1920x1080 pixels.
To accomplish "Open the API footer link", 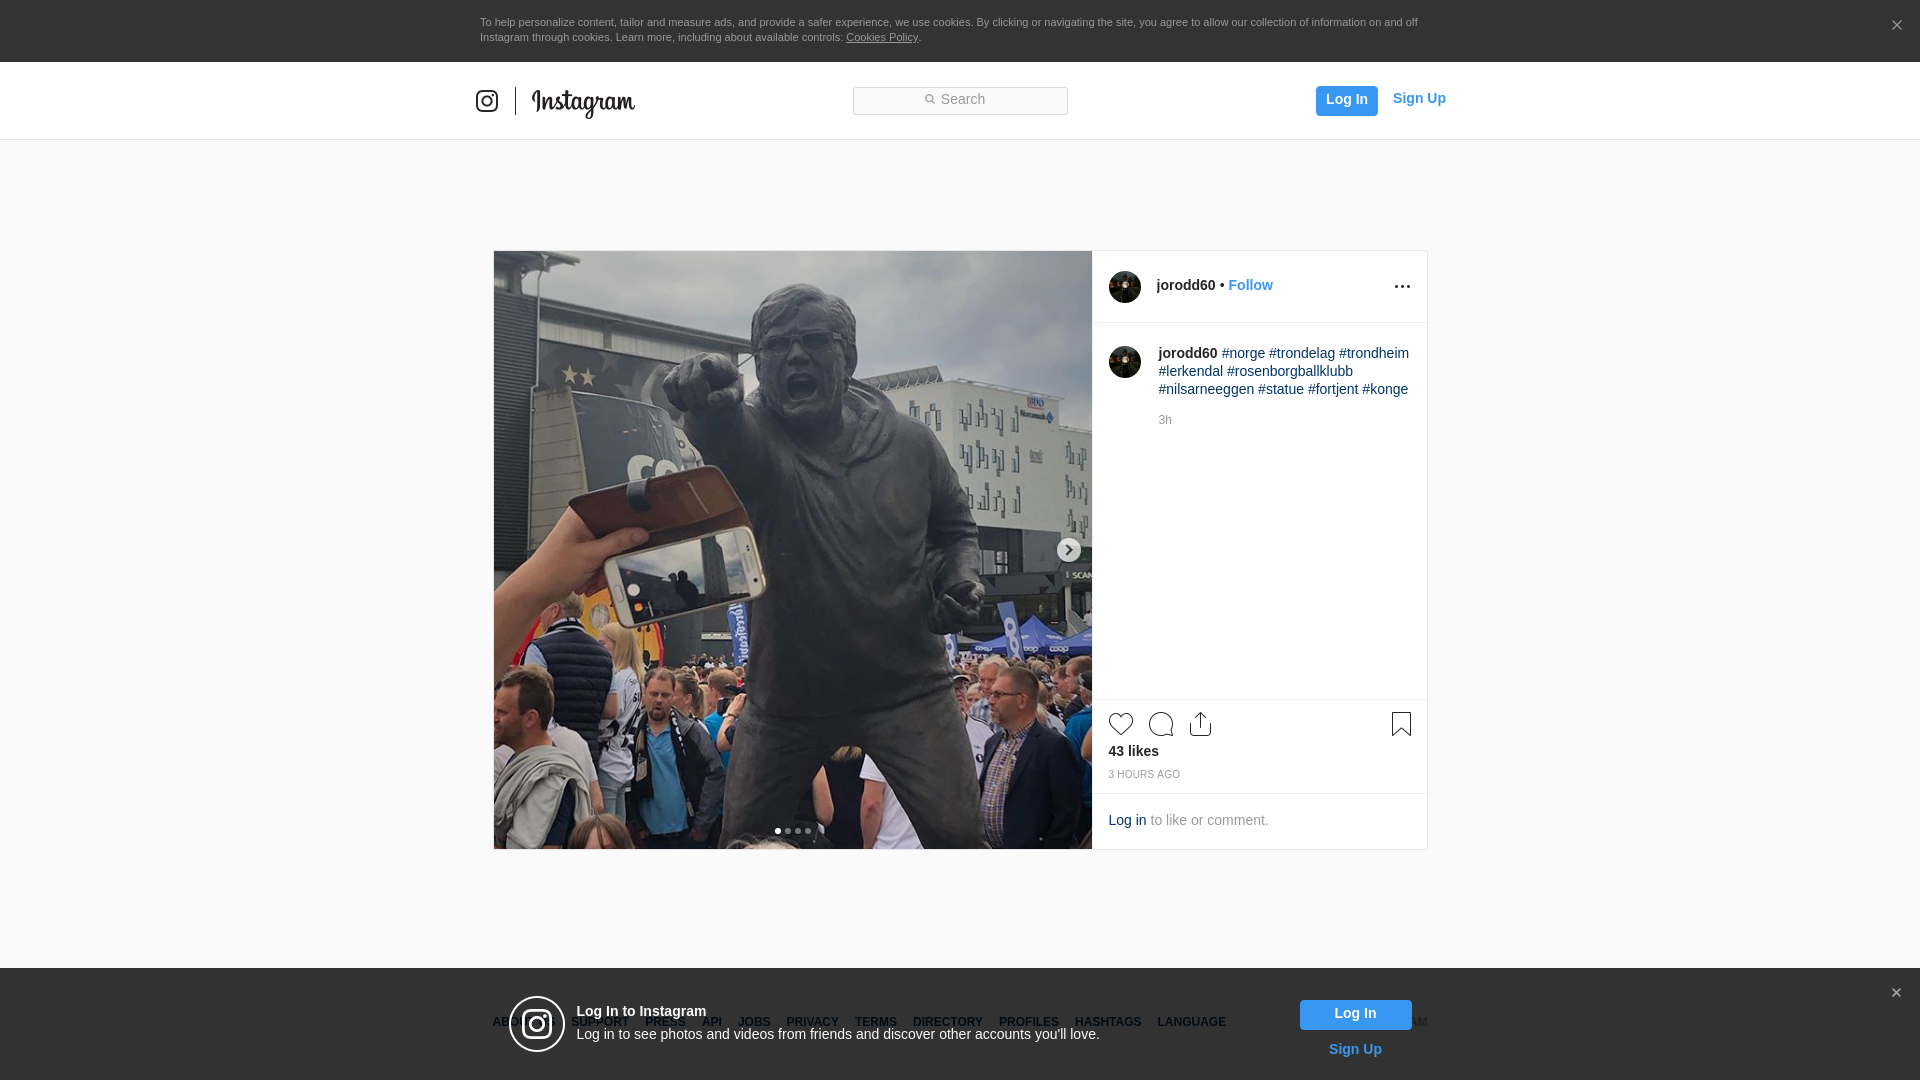I will [x=712, y=1022].
